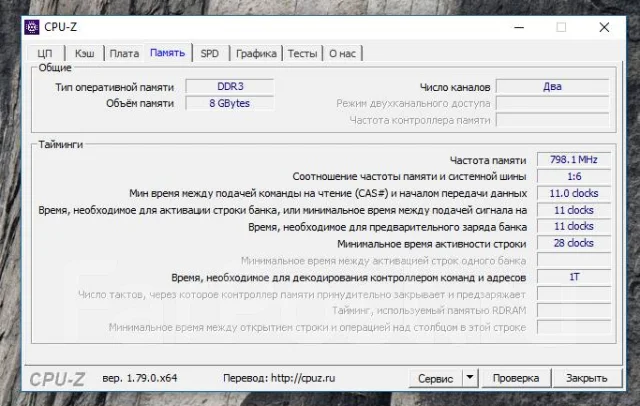The height and width of the screenshot is (406, 640).
Task: Close the CPU-Z window with X
Action: (x=604, y=27)
